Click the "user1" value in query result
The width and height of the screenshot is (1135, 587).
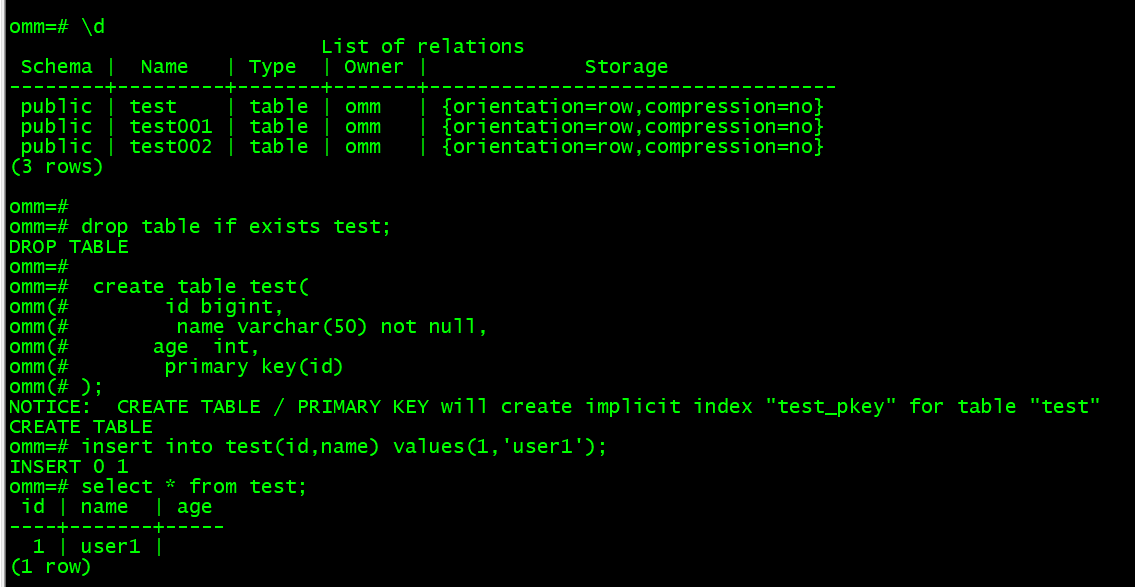point(111,547)
